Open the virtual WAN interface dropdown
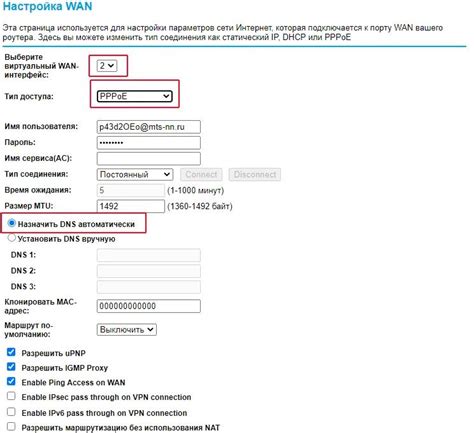Image resolution: width=474 pixels, height=433 pixels. pos(107,66)
